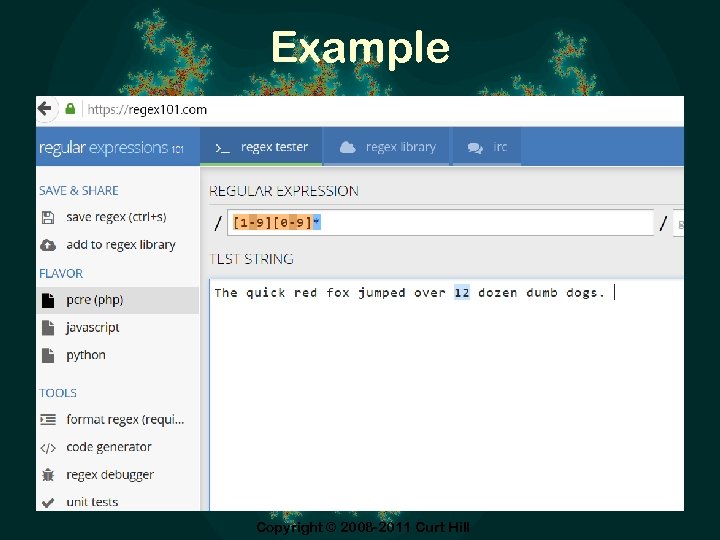Click in the test string text area
720x540 pixels.
[447, 395]
